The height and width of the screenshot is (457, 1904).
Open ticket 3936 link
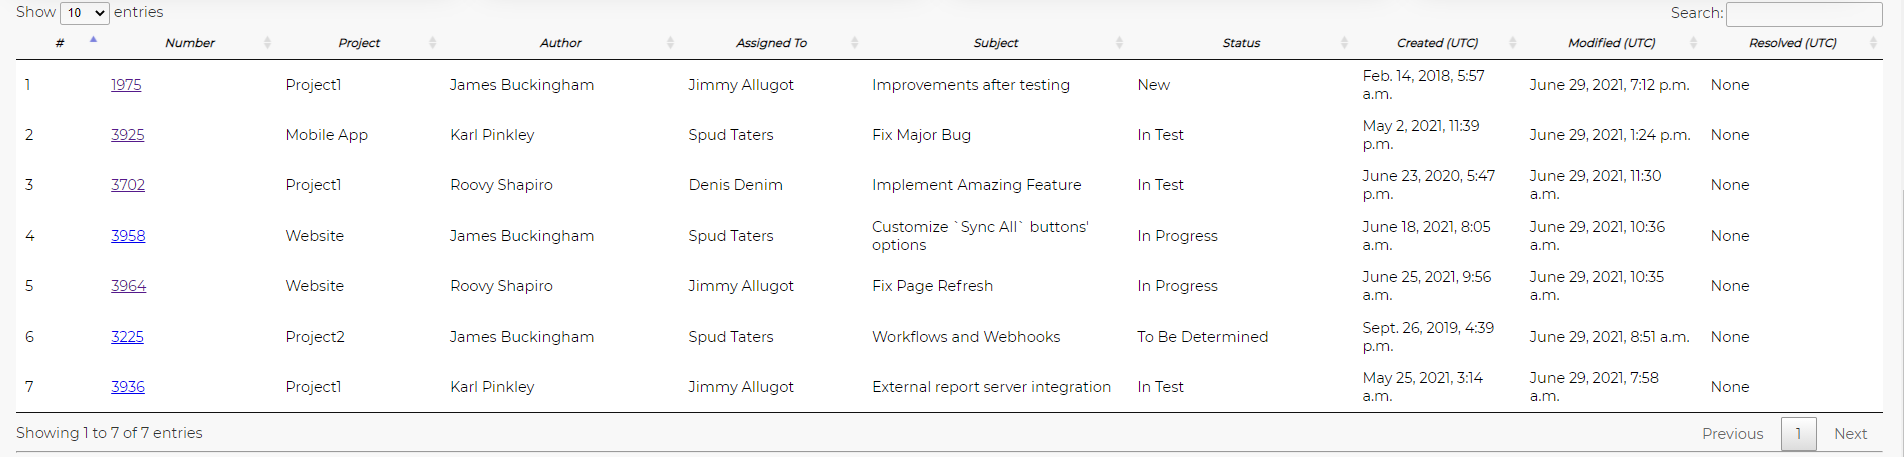click(128, 387)
